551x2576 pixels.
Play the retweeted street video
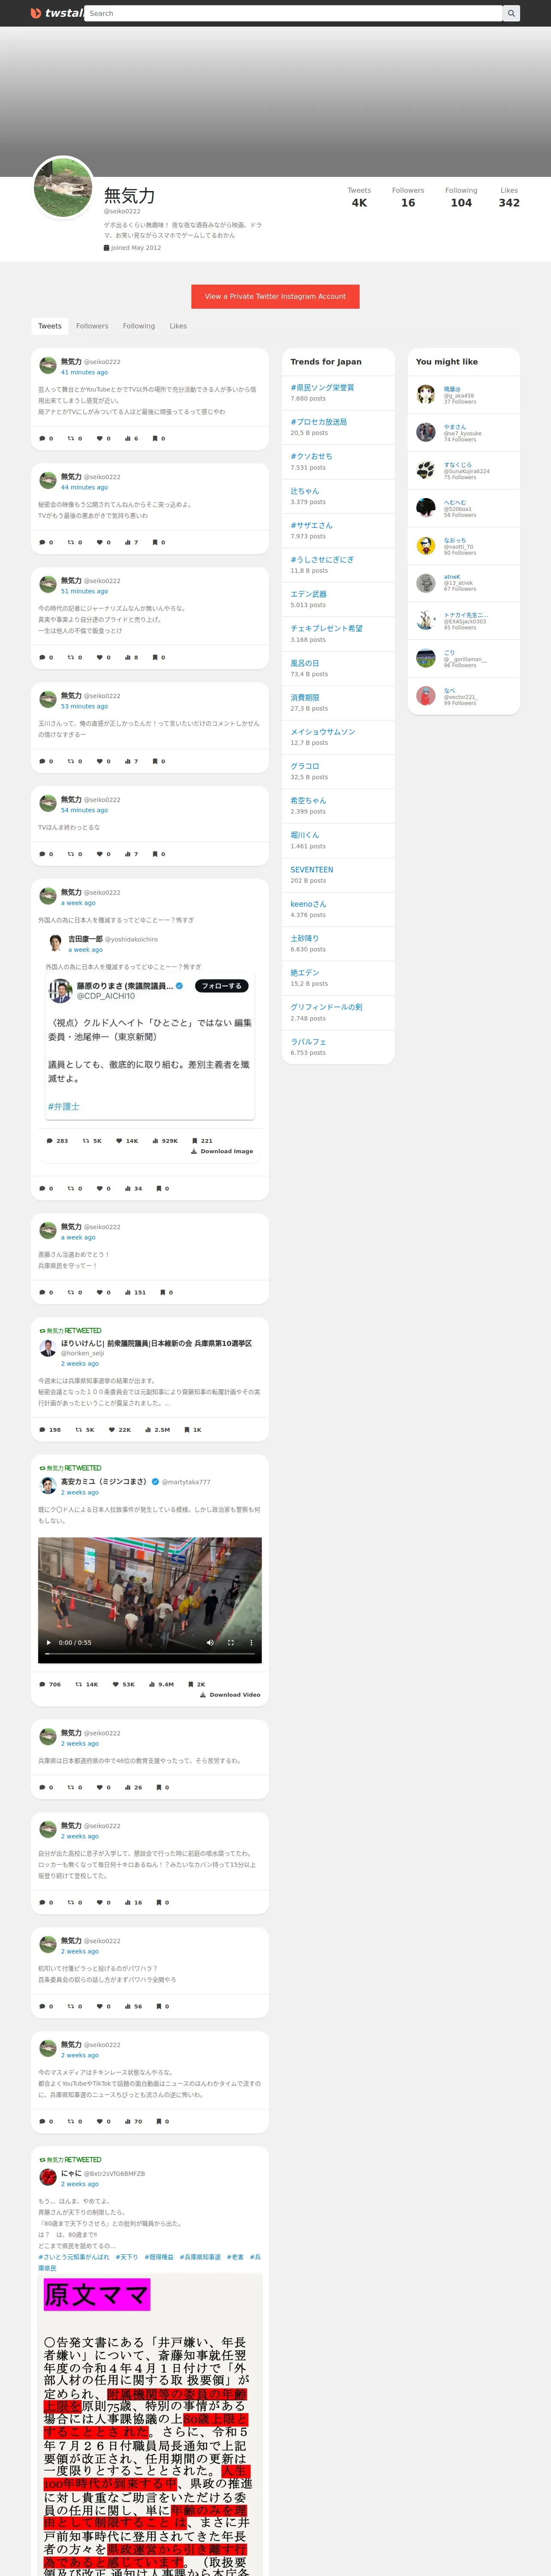[x=48, y=1642]
